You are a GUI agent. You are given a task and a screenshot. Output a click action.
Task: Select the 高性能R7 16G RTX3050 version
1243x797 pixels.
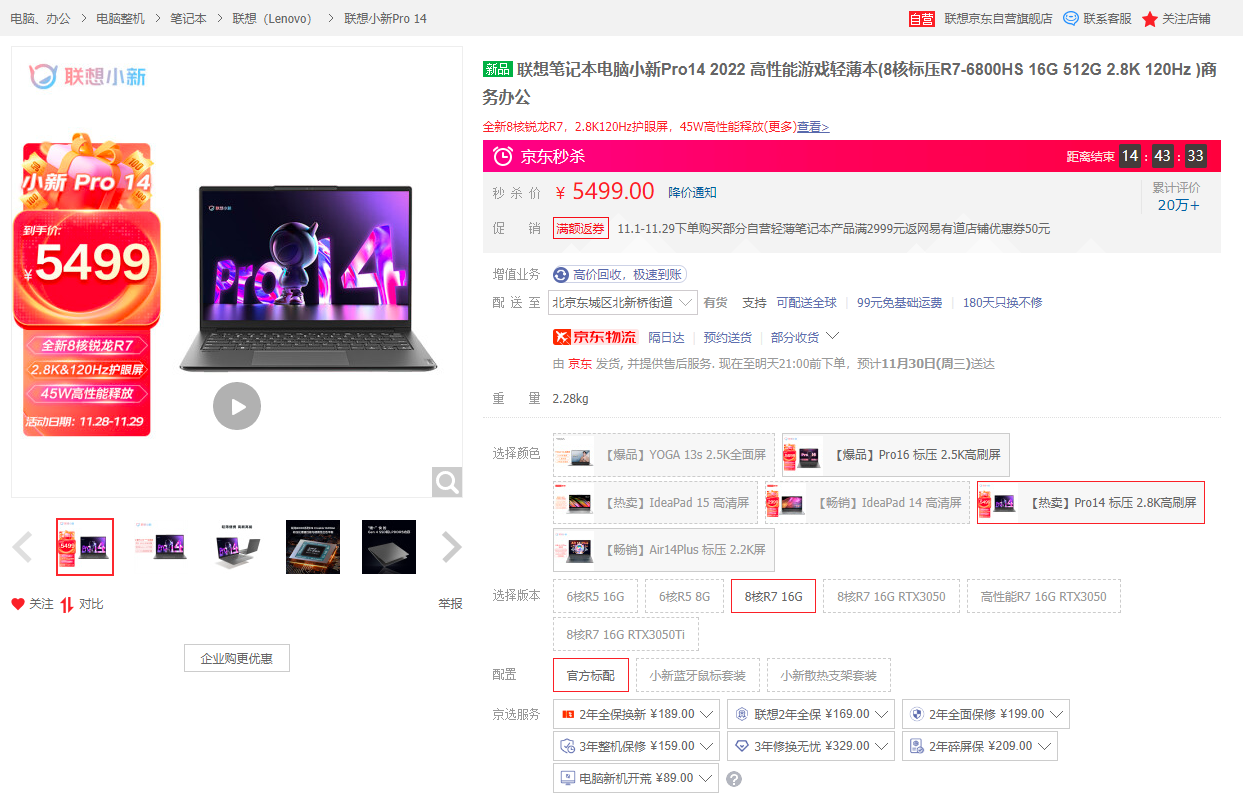(1044, 596)
